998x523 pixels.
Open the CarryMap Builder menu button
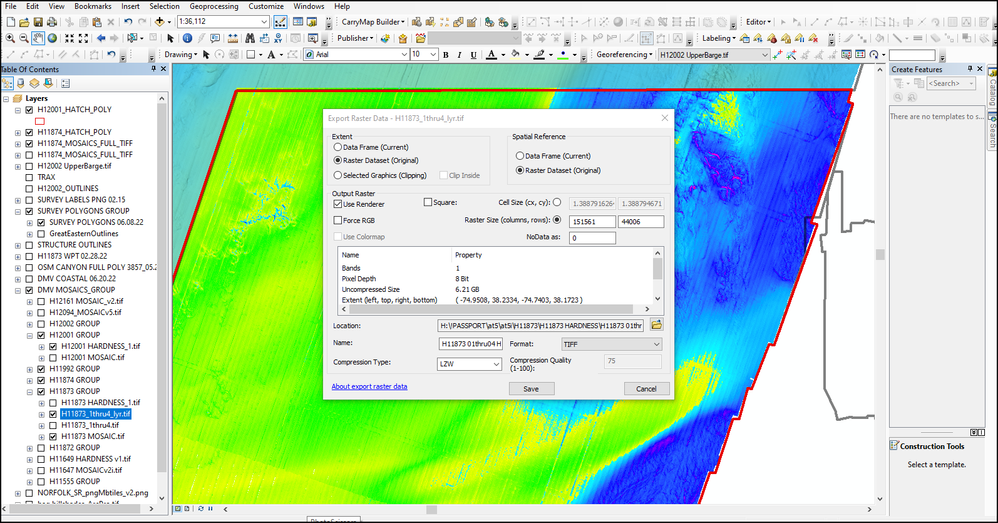click(x=372, y=22)
